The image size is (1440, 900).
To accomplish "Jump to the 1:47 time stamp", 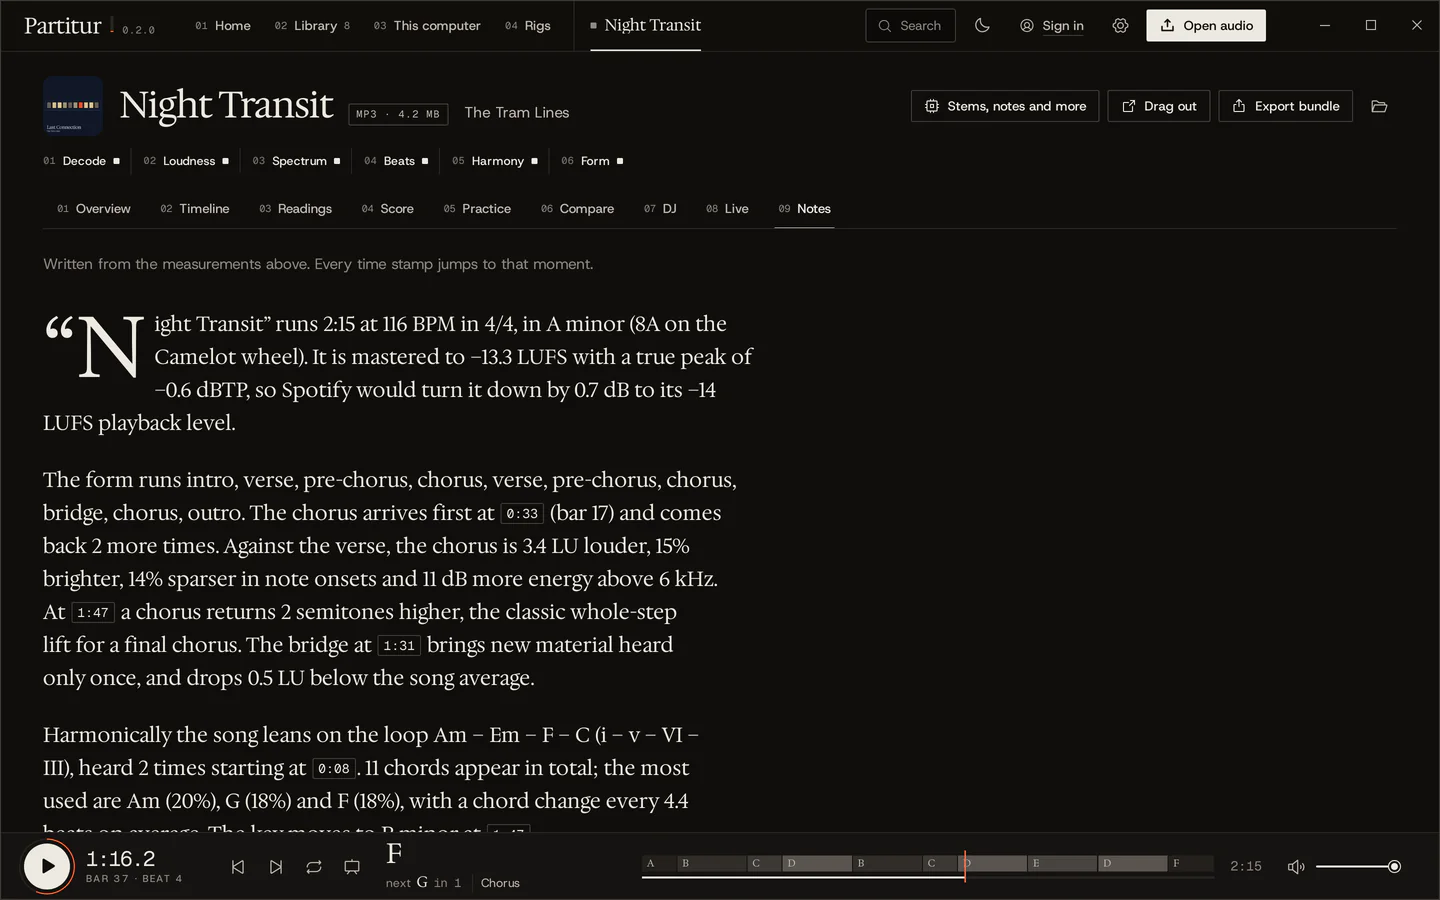I will click(93, 613).
